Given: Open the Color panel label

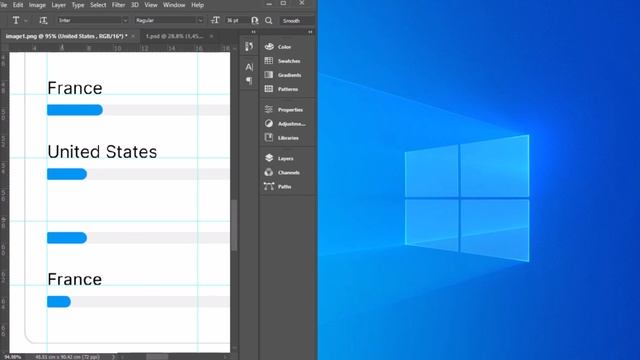Looking at the screenshot, I should (284, 47).
